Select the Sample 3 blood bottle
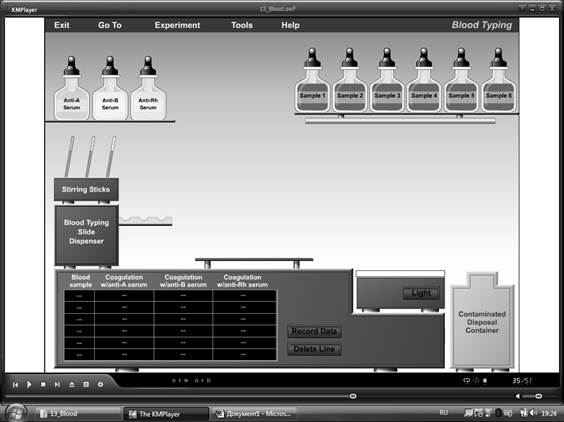 (387, 81)
